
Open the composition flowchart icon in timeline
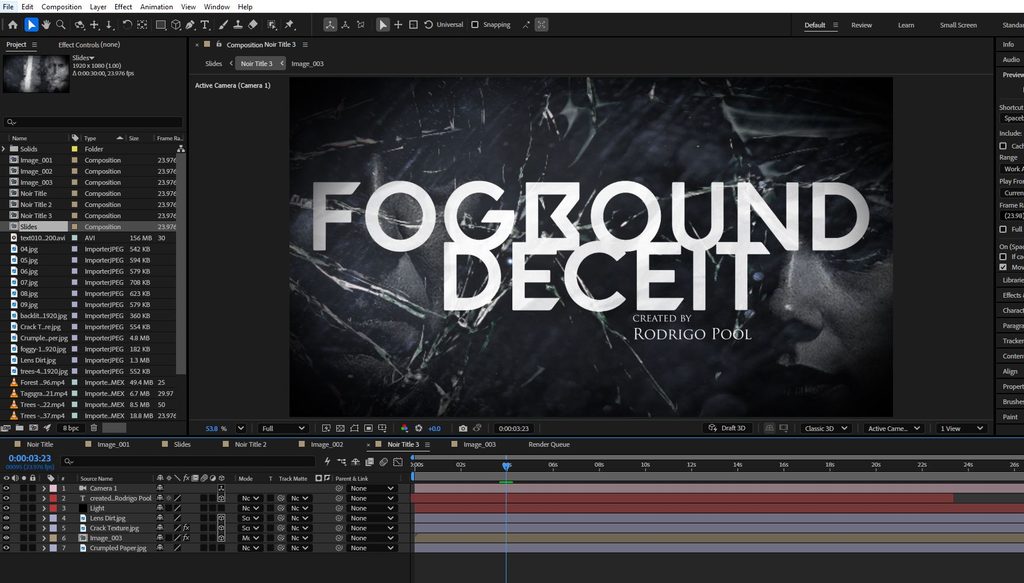[x=342, y=462]
